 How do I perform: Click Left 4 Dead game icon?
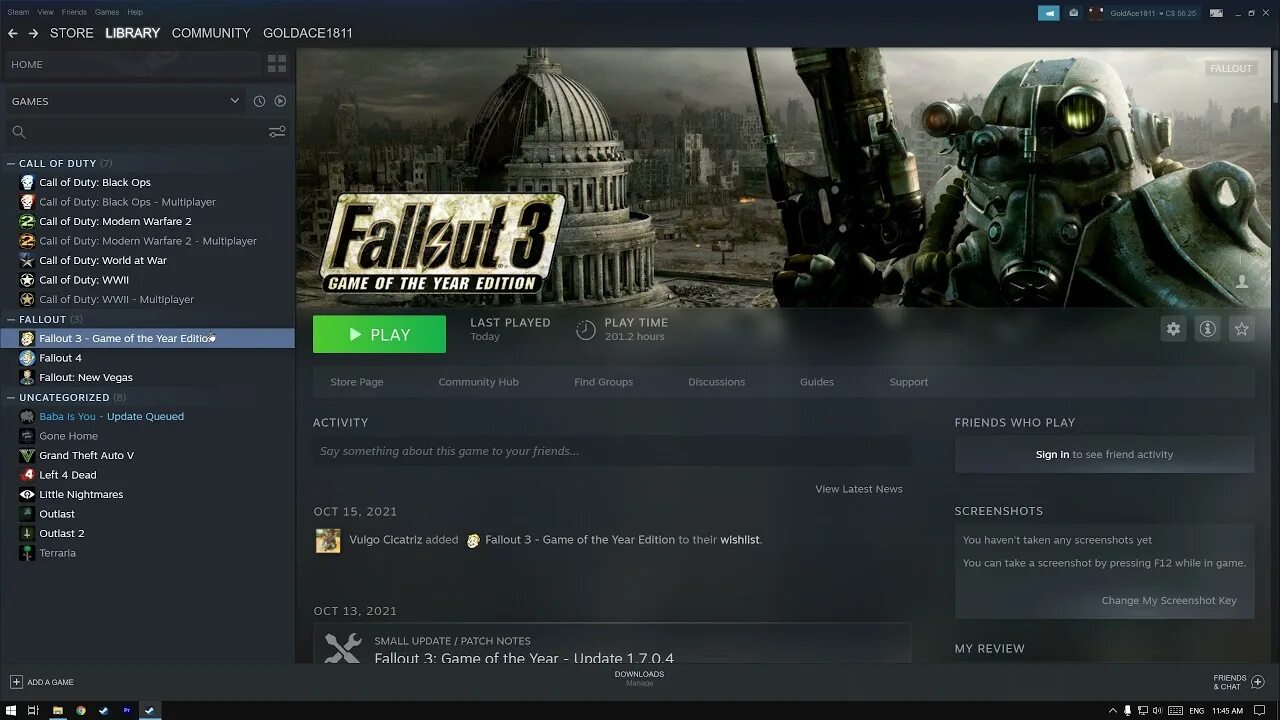(x=27, y=475)
